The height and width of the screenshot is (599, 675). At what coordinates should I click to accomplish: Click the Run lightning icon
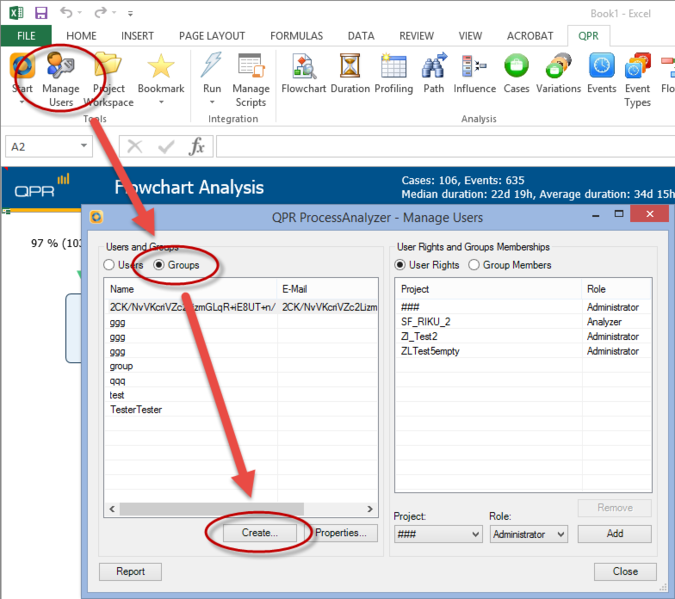(211, 65)
